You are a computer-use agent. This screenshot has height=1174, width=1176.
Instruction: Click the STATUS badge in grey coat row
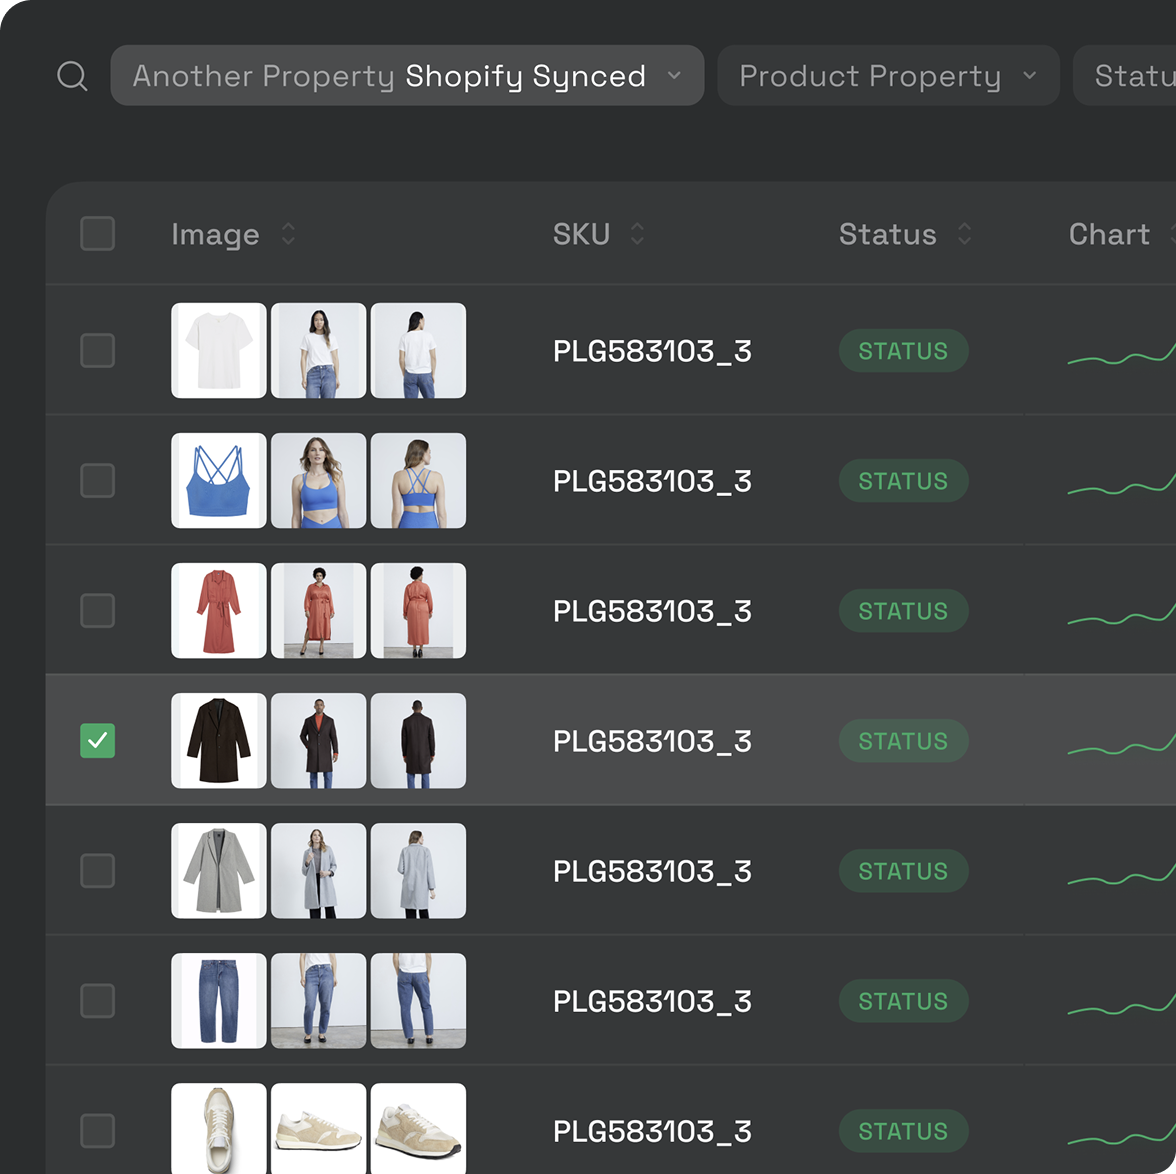(904, 870)
